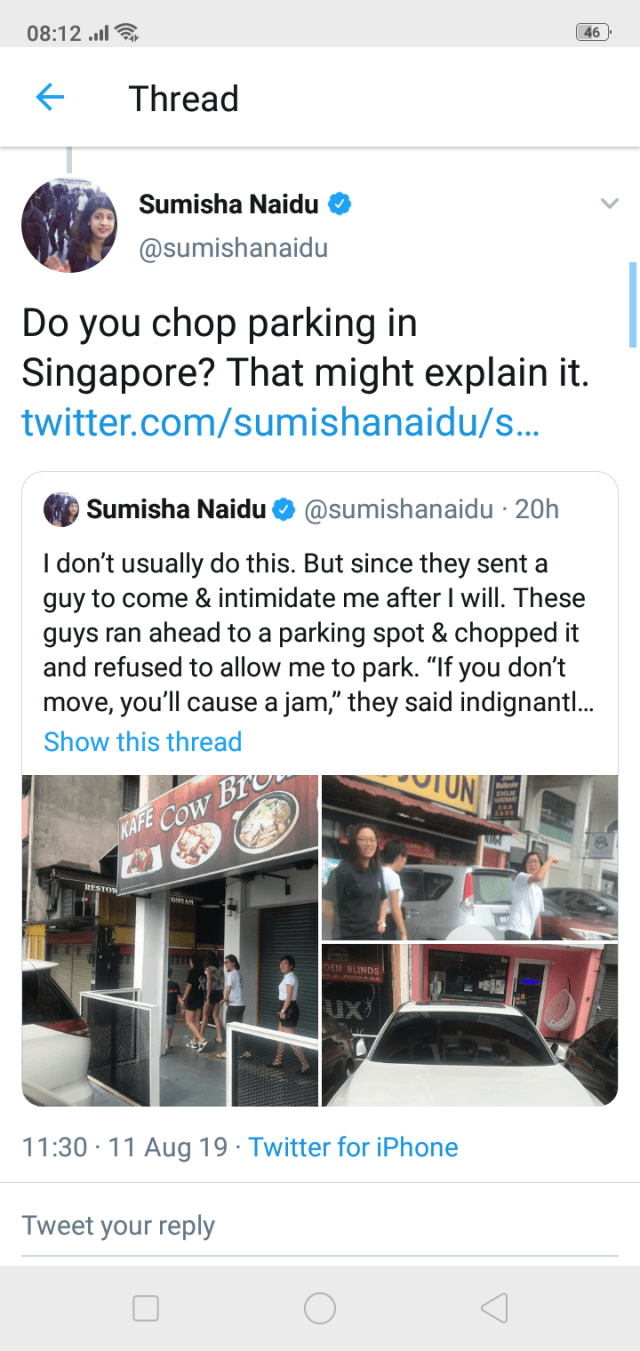Screen dimensions: 640x1351
Task: Focus the "Tweet your reply" field
Action: pyautogui.click(x=320, y=1226)
